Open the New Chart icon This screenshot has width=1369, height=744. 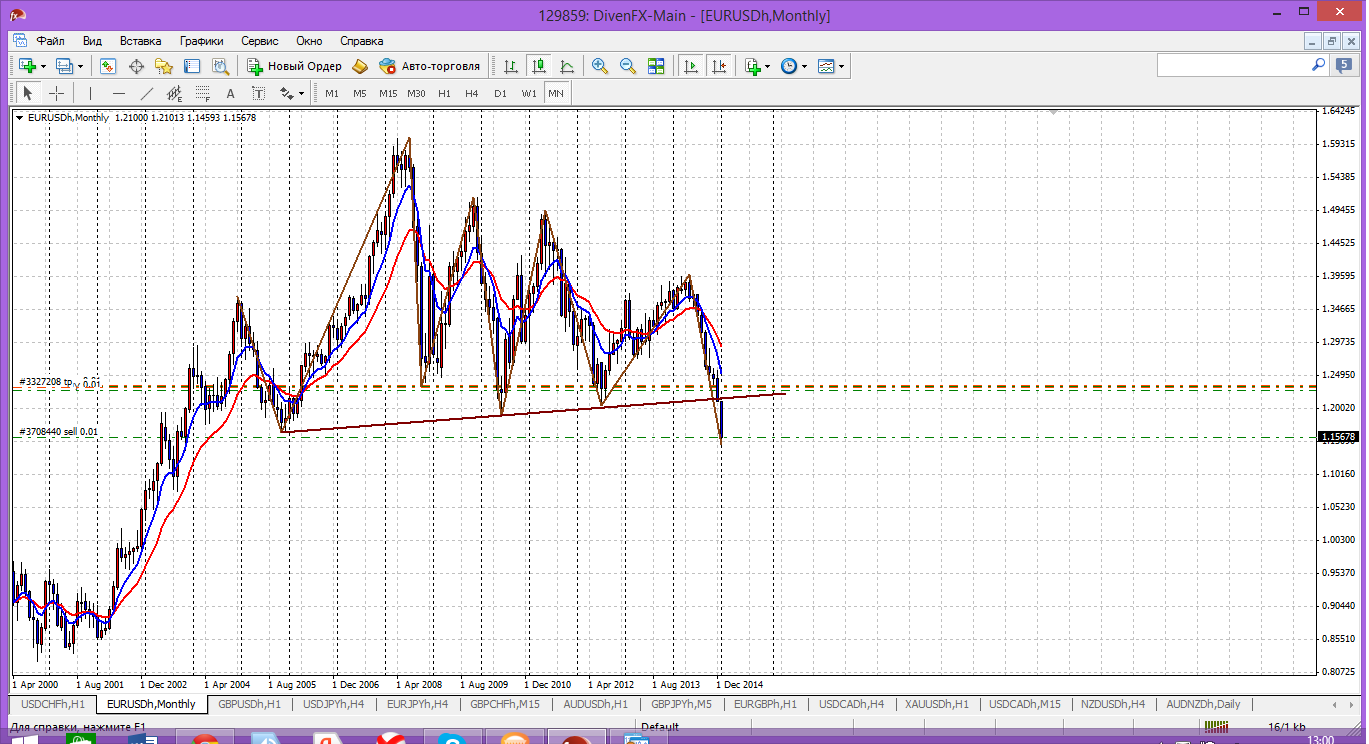[x=27, y=66]
